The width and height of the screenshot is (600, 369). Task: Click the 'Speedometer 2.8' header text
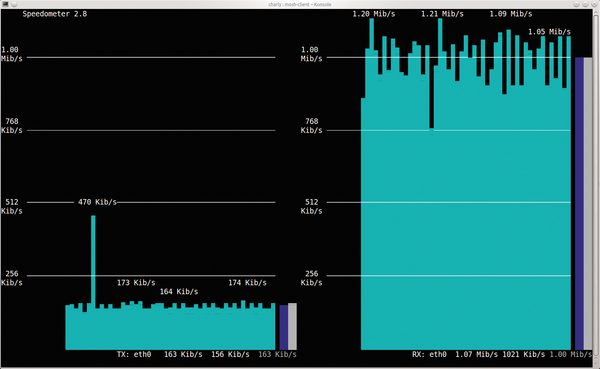[55, 14]
